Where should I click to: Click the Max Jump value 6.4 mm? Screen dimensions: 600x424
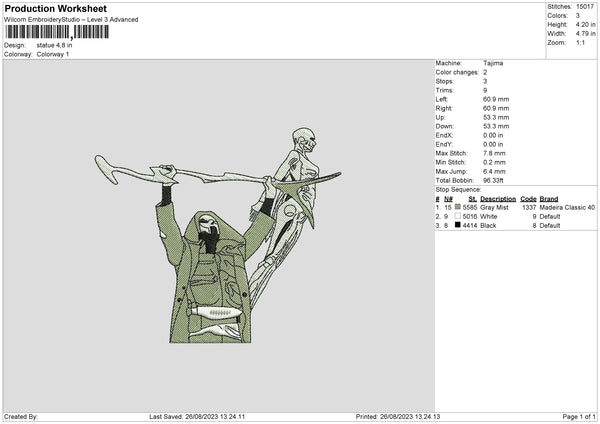pyautogui.click(x=494, y=171)
